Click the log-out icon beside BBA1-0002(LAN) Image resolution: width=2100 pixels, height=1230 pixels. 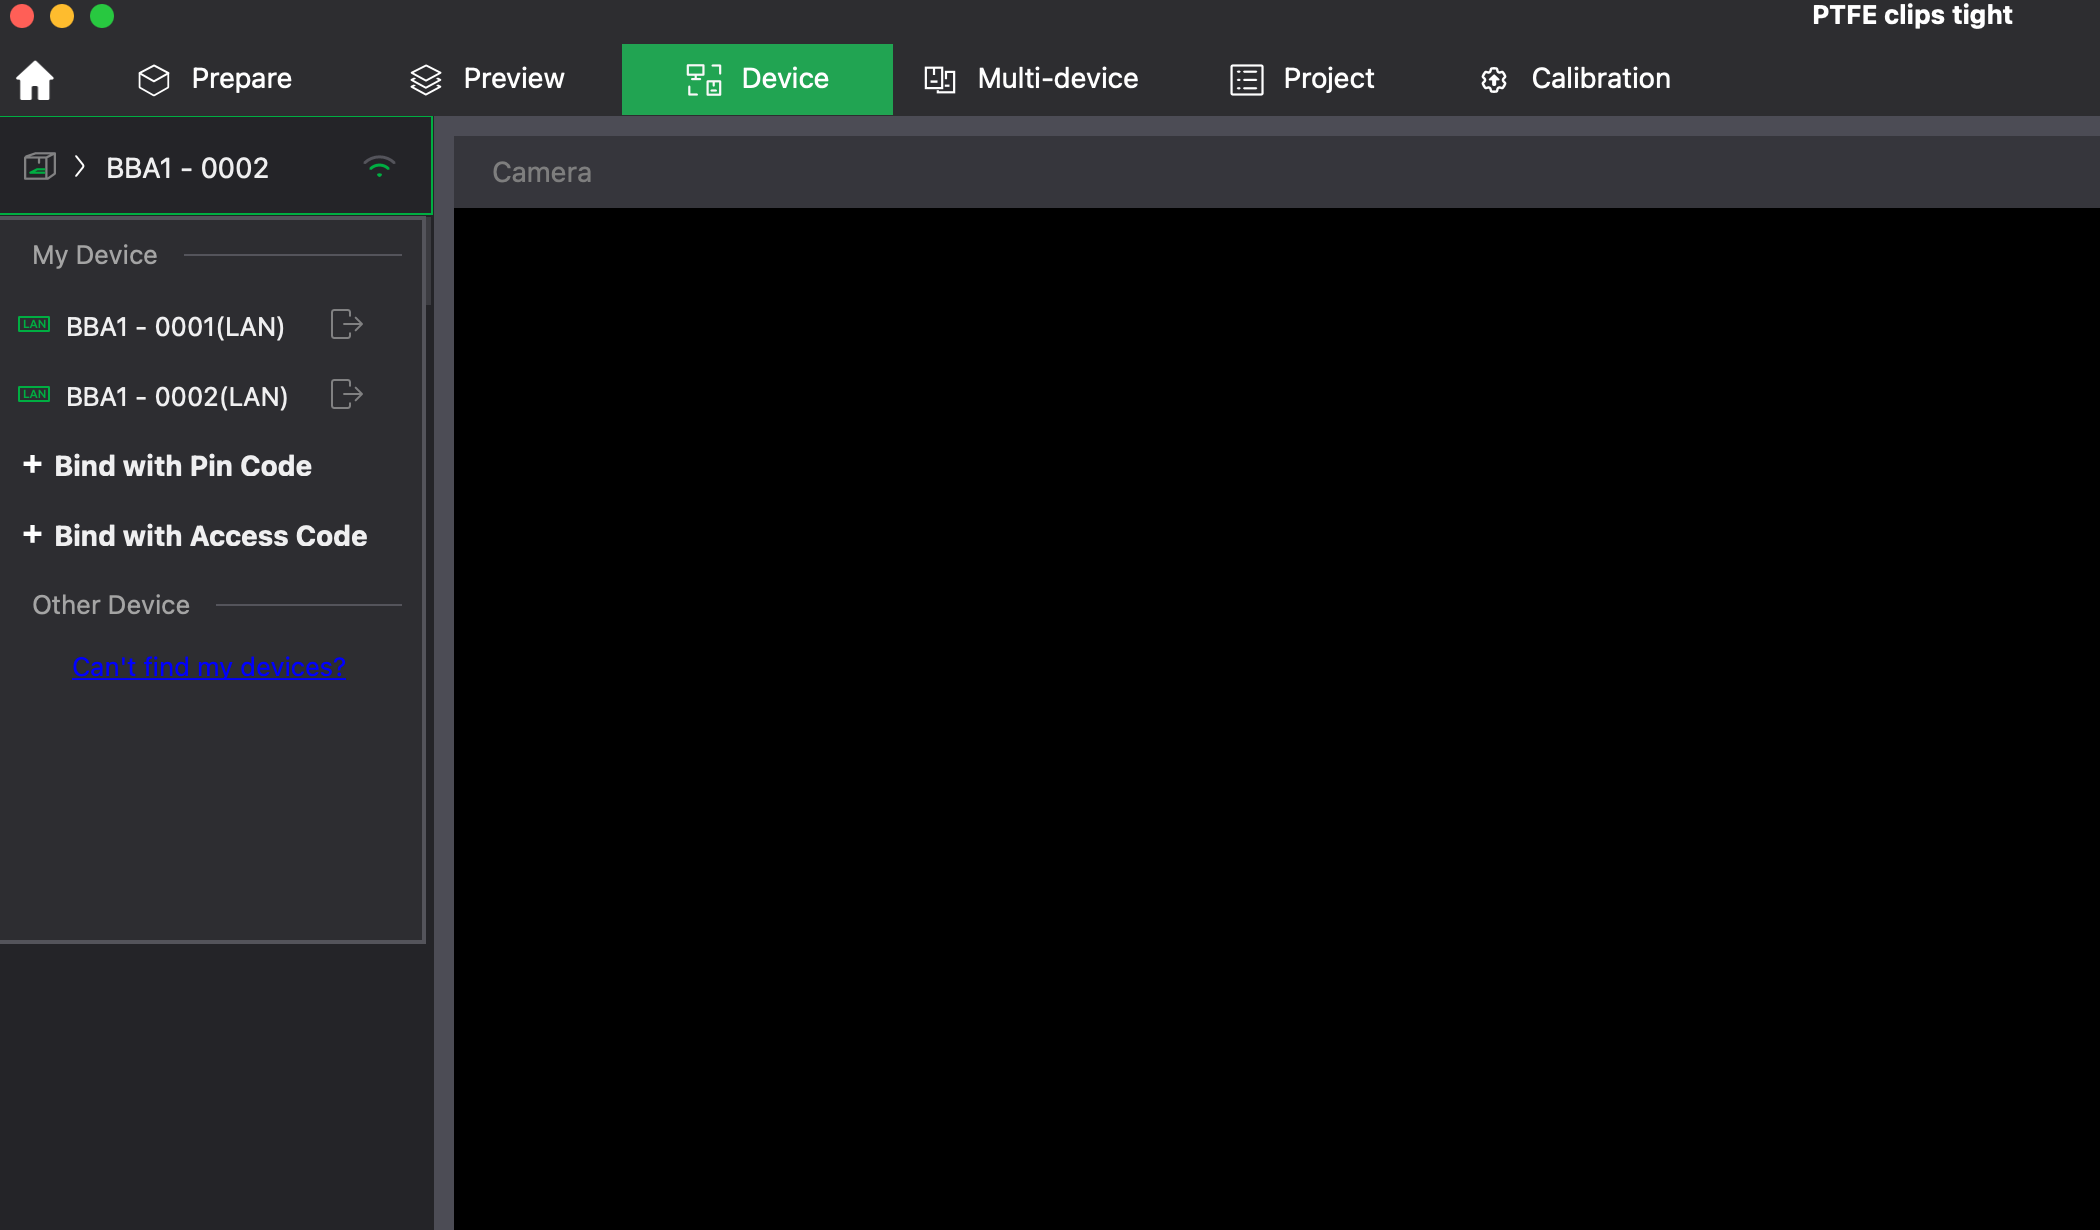(x=345, y=394)
